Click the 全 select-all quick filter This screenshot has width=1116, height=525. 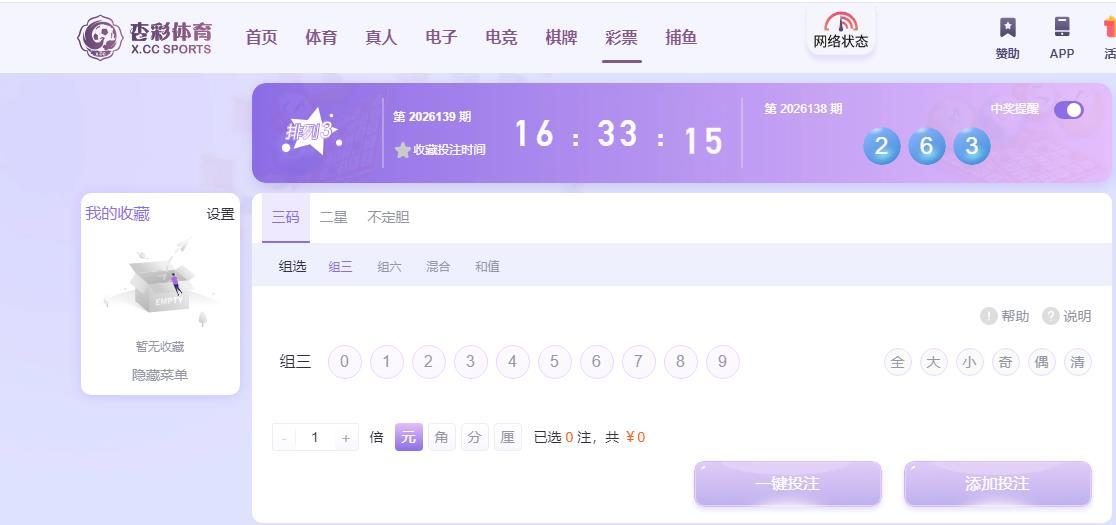click(x=897, y=362)
